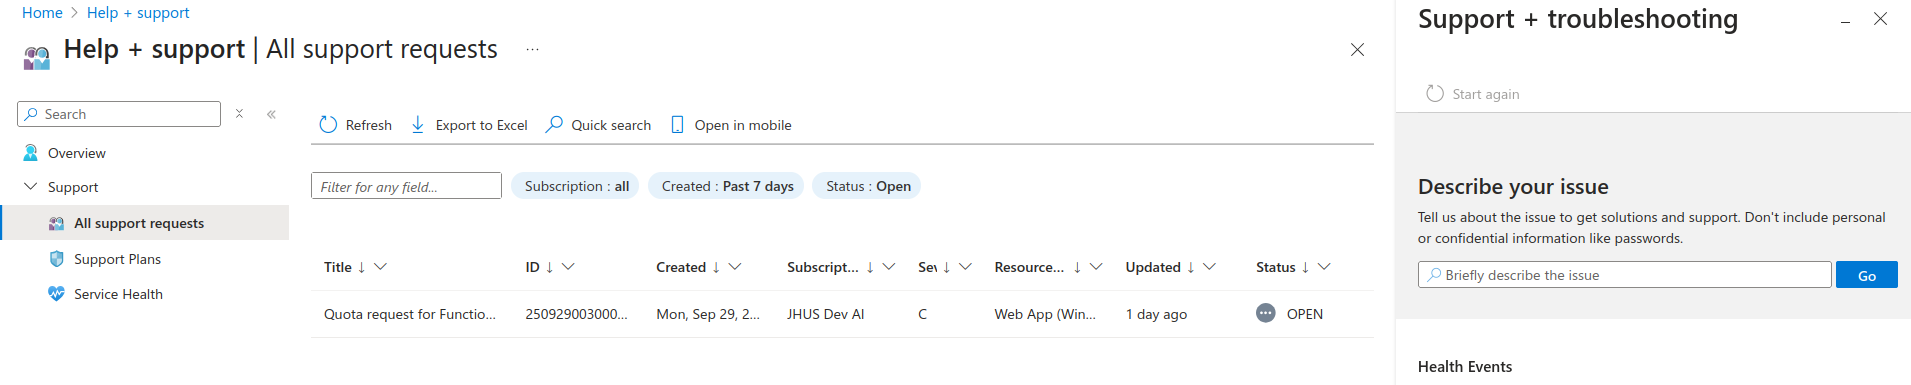This screenshot has width=1911, height=385.
Task: Sort by Subscription column arrow
Action: click(x=870, y=267)
